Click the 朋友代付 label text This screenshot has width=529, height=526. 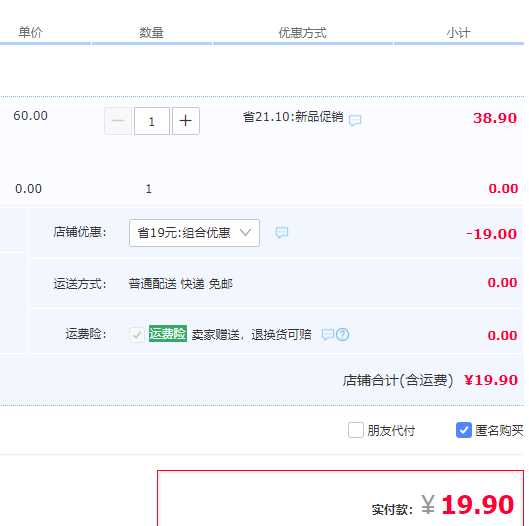coord(391,431)
